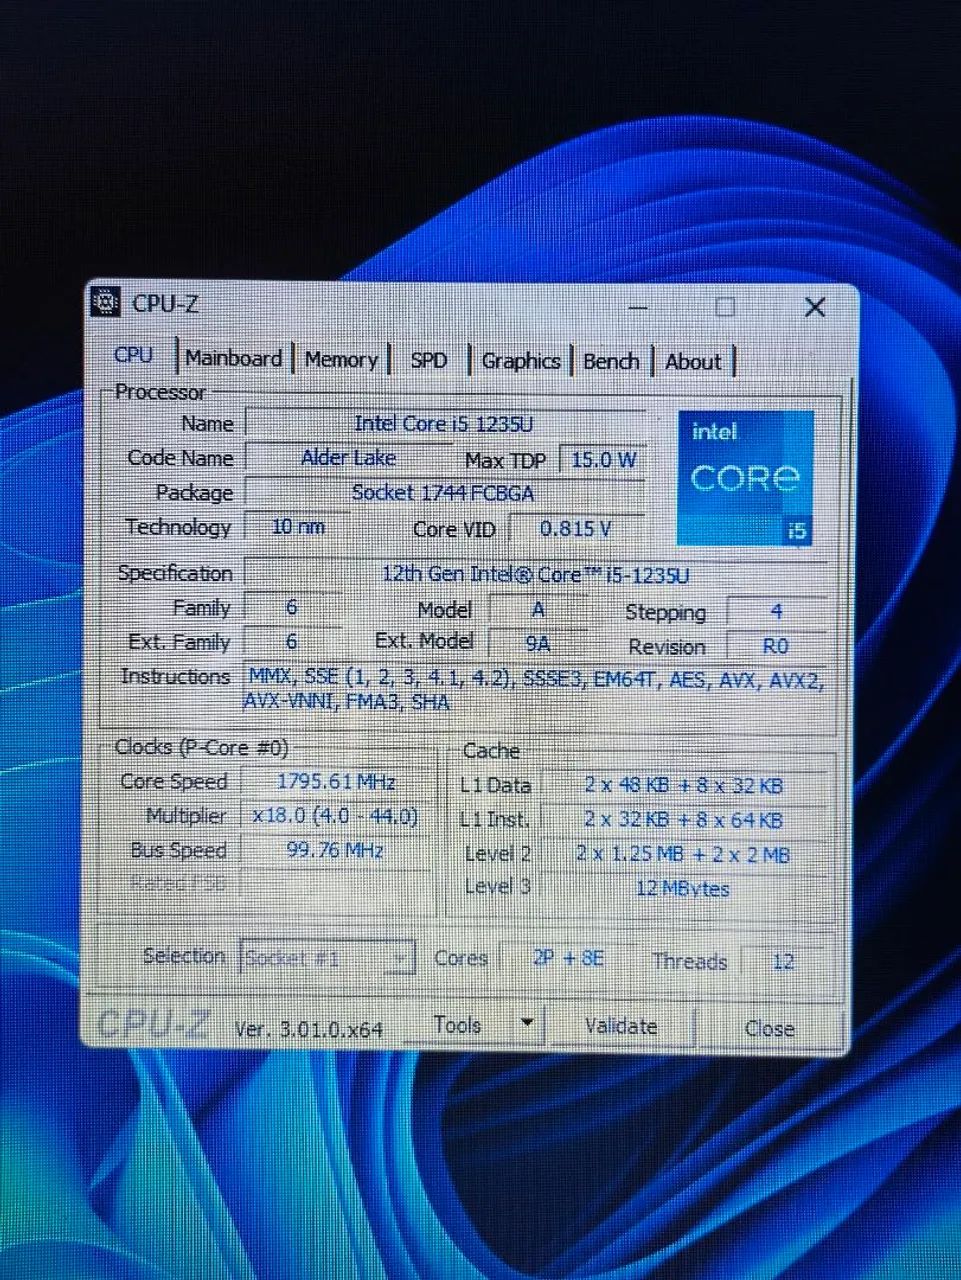Click the Core Speed value 1795.61 MHz

tap(336, 781)
